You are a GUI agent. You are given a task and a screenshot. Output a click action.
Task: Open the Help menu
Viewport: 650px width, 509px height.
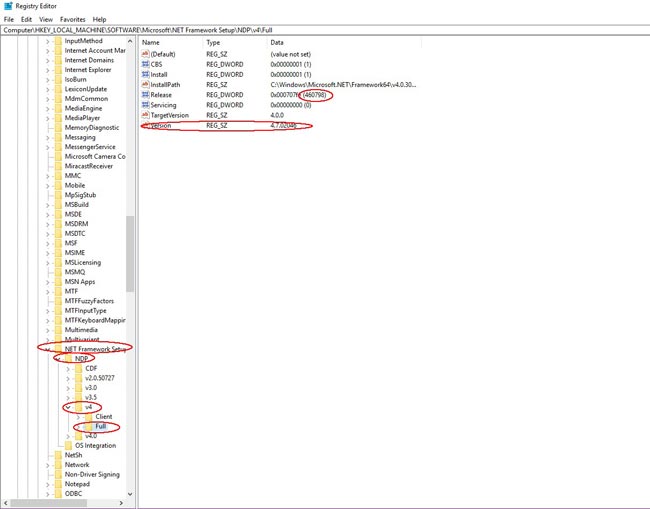click(99, 19)
